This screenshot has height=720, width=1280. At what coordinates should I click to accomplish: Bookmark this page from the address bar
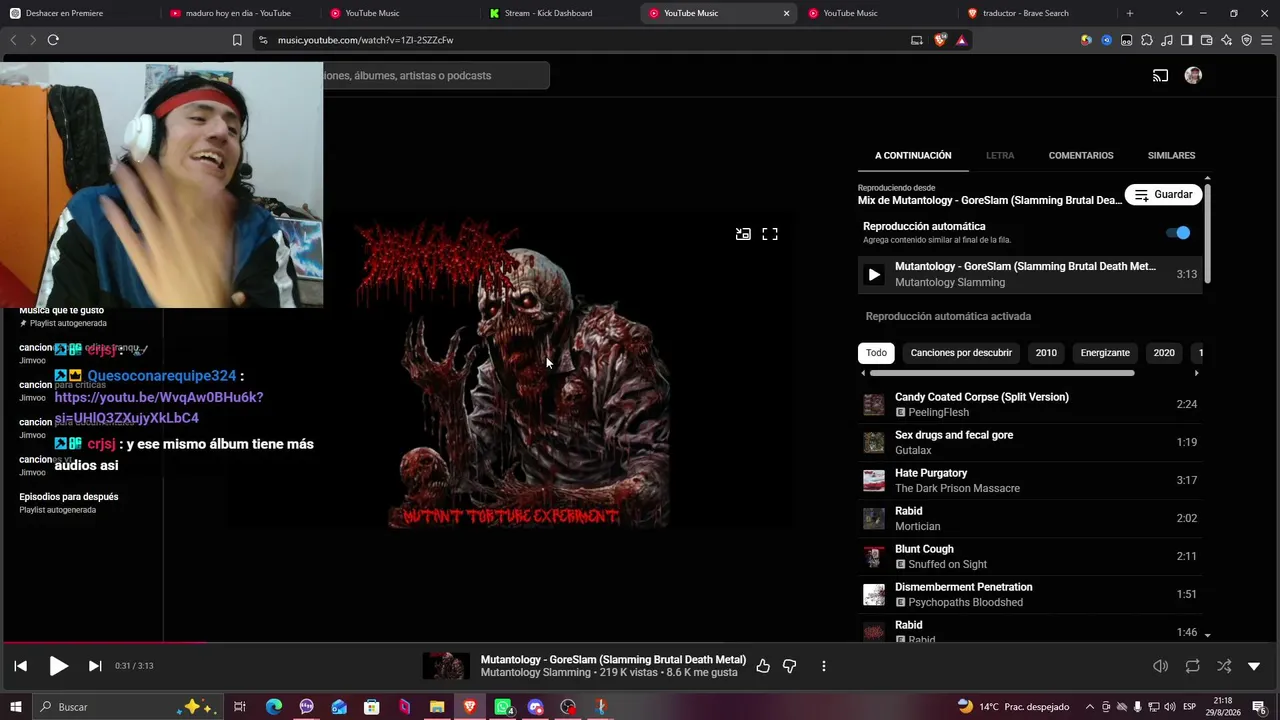237,40
